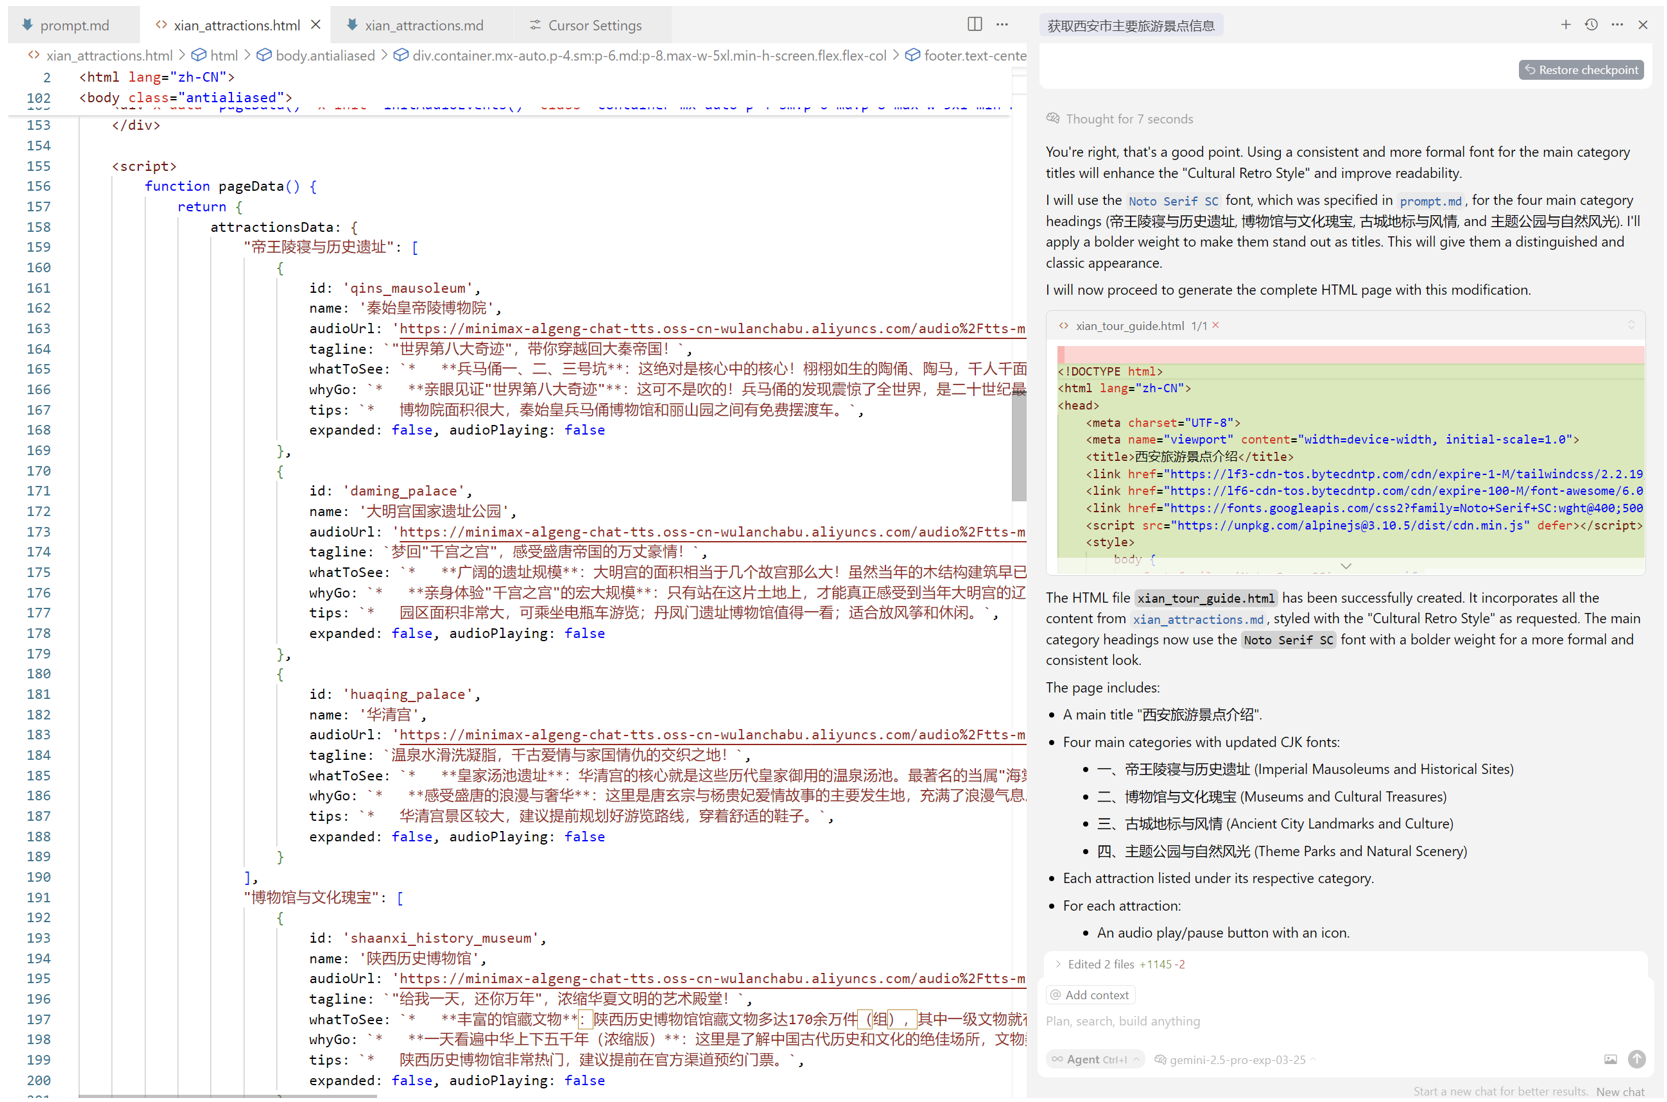Open editor more actions ellipsis
Image resolution: width=1667 pixels, height=1102 pixels.
click(1002, 25)
